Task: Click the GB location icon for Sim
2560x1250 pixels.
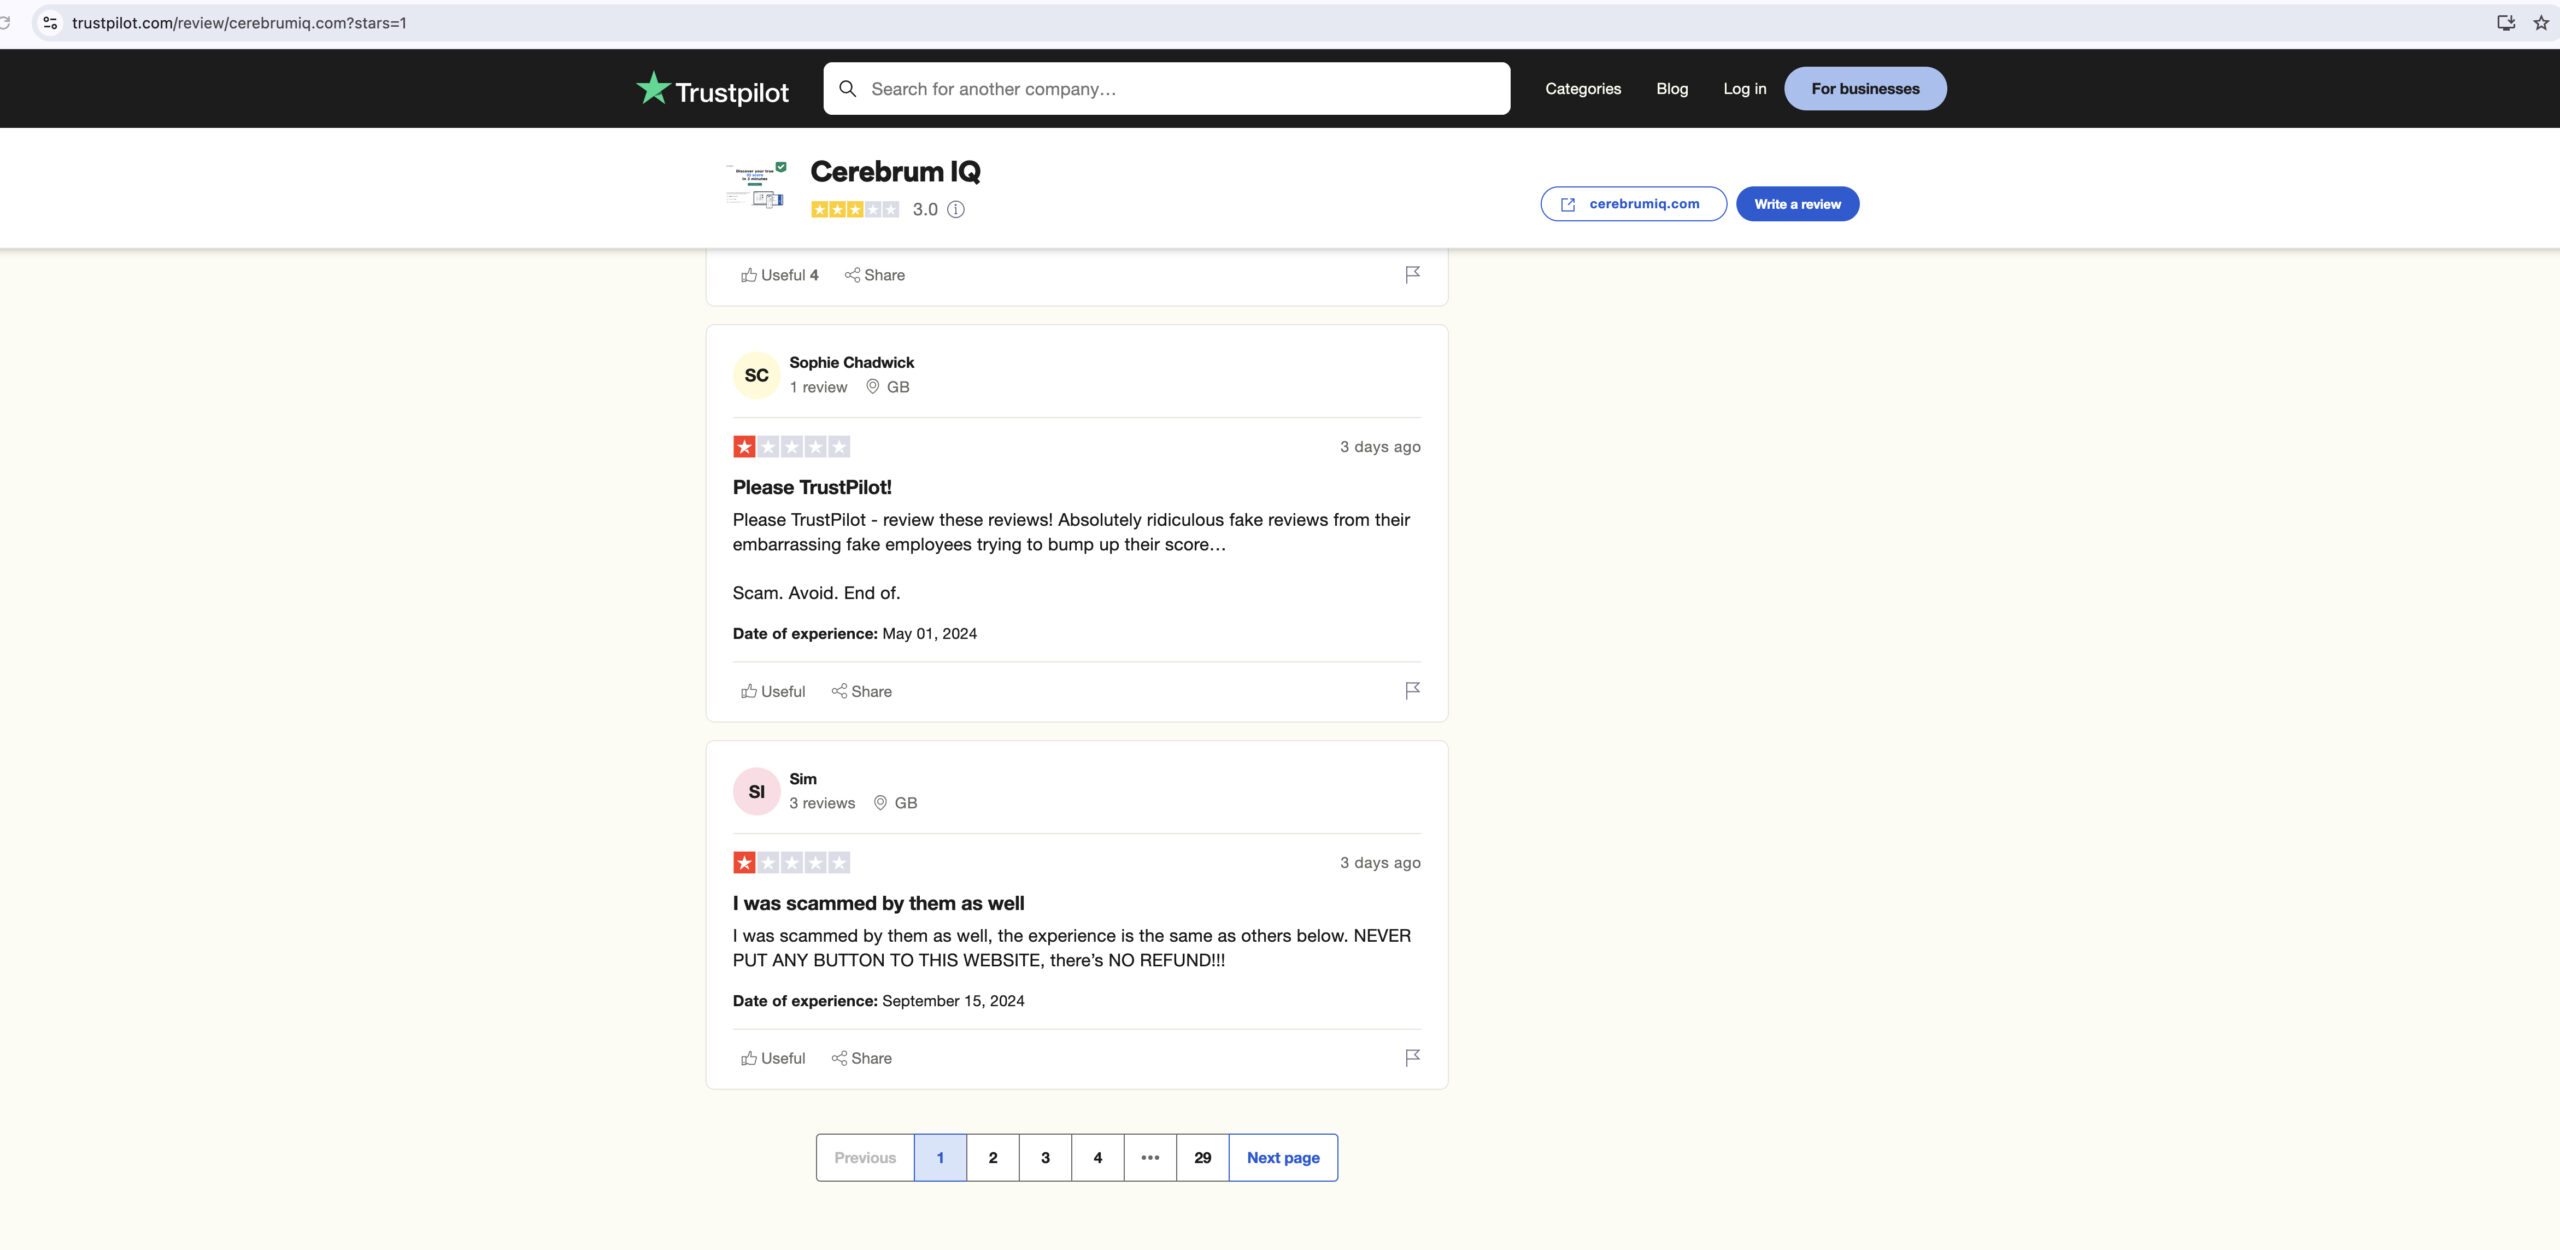Action: (880, 802)
